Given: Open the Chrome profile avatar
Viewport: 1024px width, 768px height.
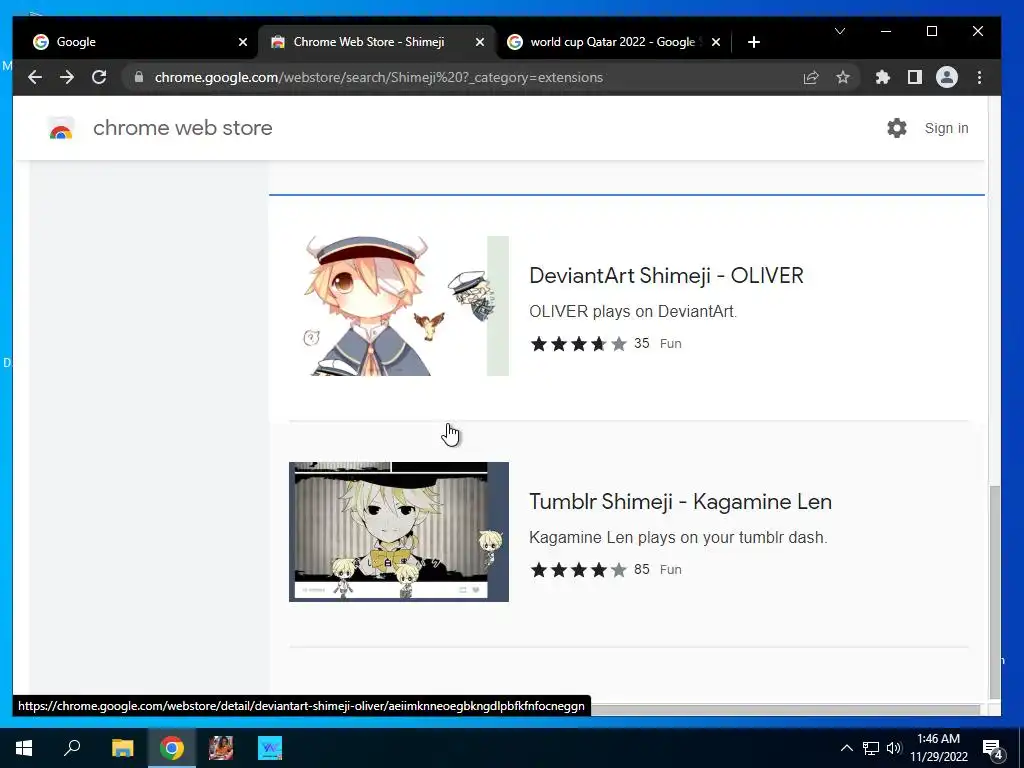Looking at the screenshot, I should pyautogui.click(x=946, y=77).
